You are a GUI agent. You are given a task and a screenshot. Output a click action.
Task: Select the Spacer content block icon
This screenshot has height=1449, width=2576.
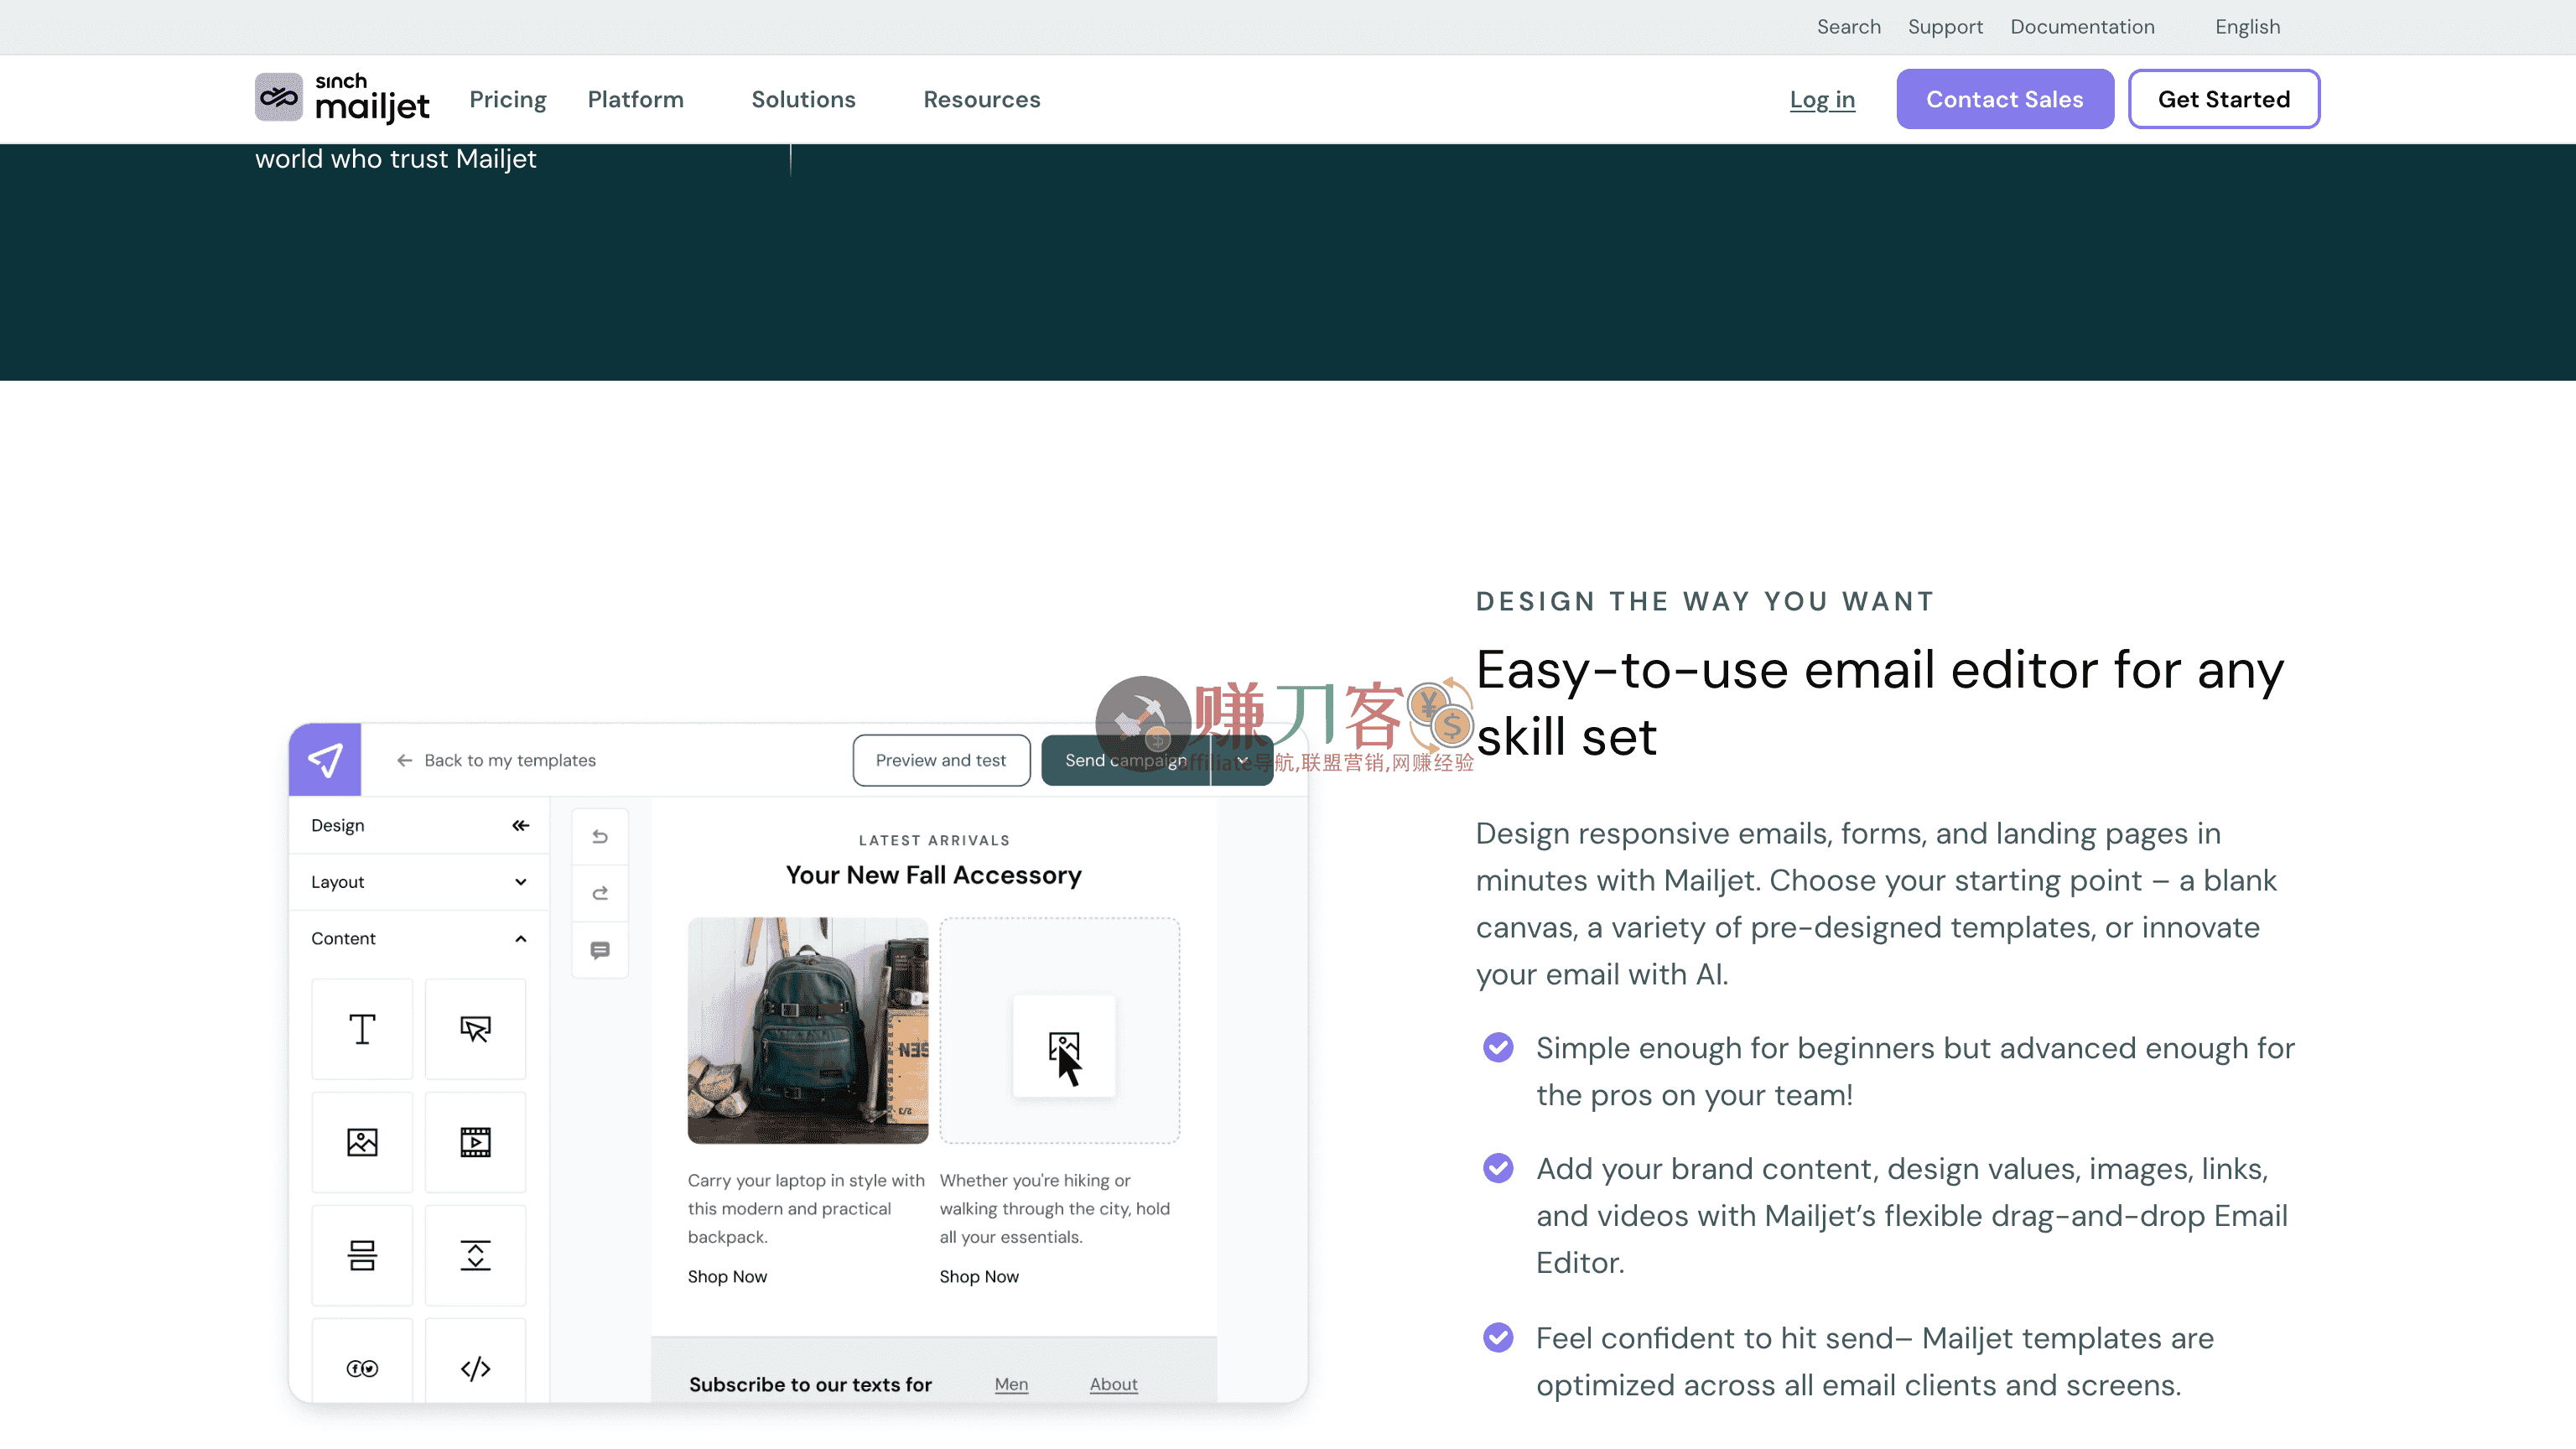coord(475,1255)
